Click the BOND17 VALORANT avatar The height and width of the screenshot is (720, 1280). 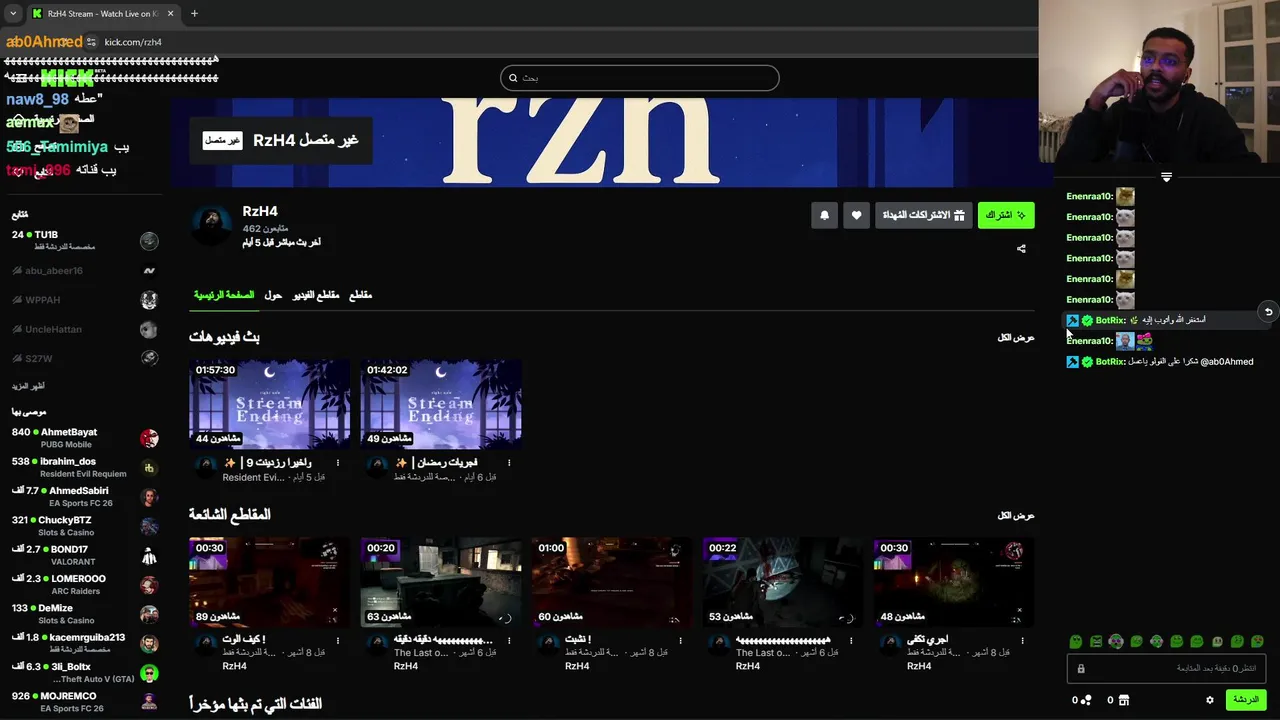click(149, 555)
